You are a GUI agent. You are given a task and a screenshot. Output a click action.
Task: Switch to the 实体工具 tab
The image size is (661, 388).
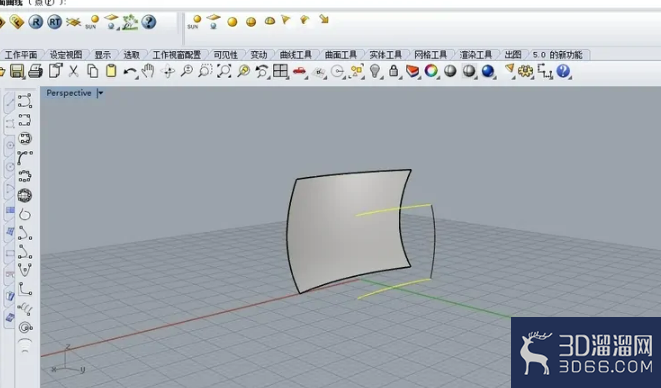385,55
